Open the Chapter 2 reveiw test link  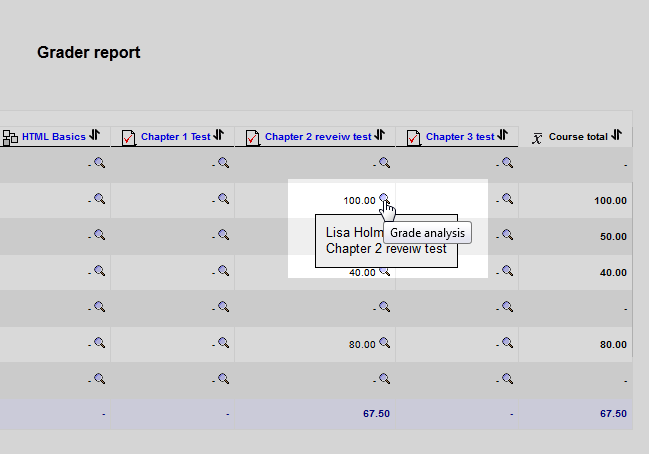[318, 137]
